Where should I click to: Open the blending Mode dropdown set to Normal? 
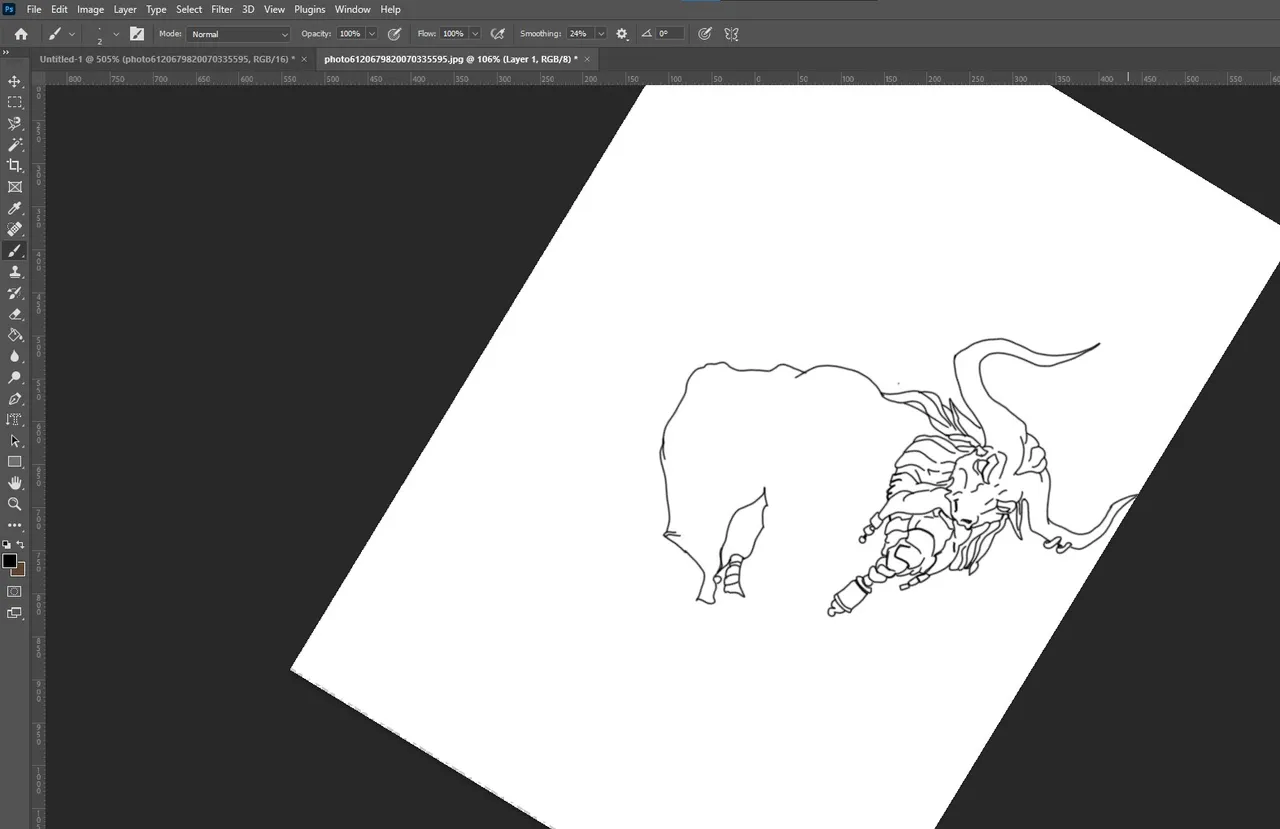(238, 34)
